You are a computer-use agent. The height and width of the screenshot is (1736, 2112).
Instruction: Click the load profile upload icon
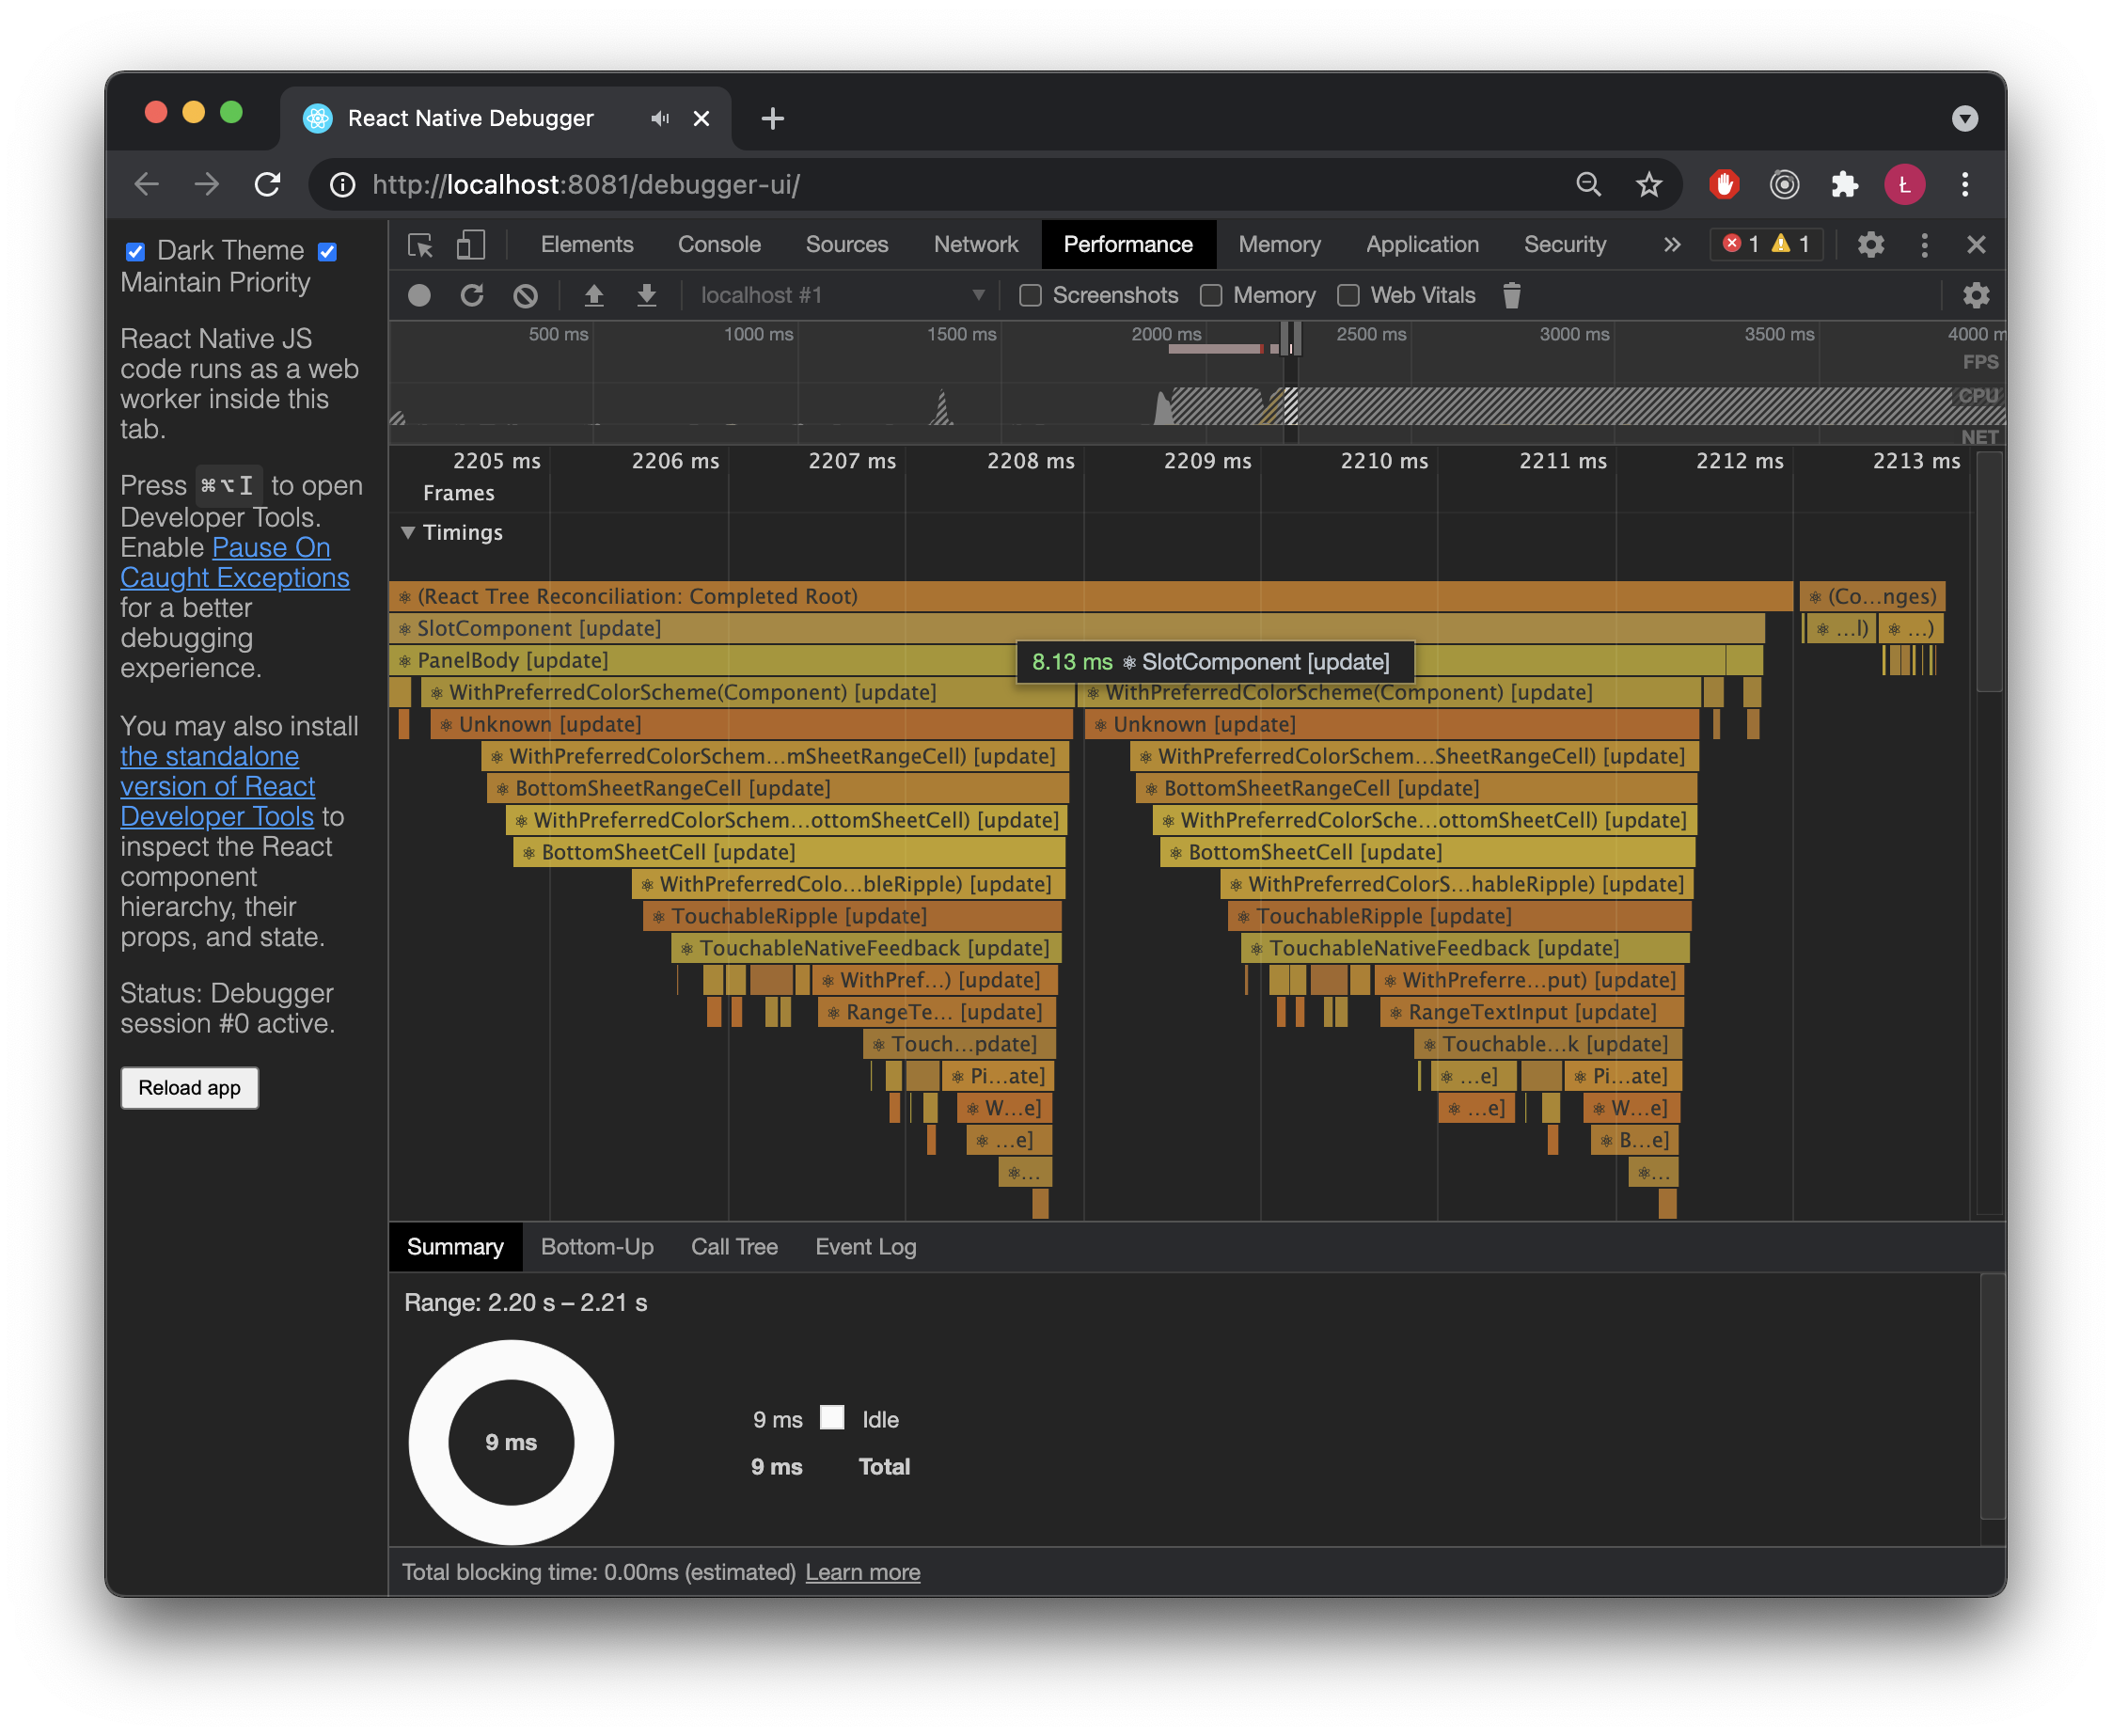coord(594,295)
